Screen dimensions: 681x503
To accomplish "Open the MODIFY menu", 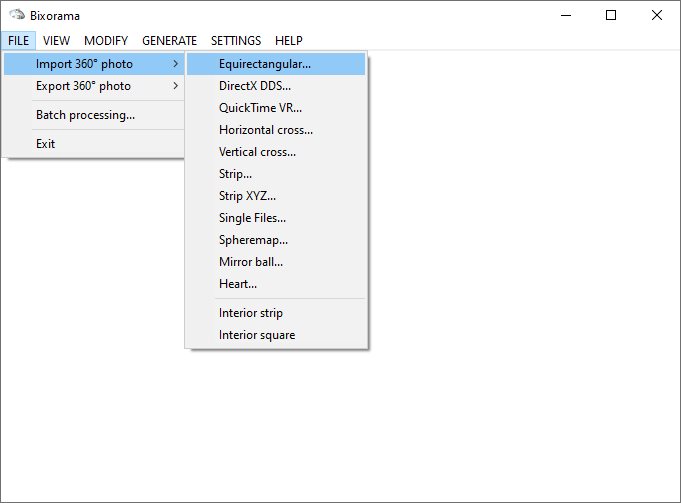I will point(106,41).
